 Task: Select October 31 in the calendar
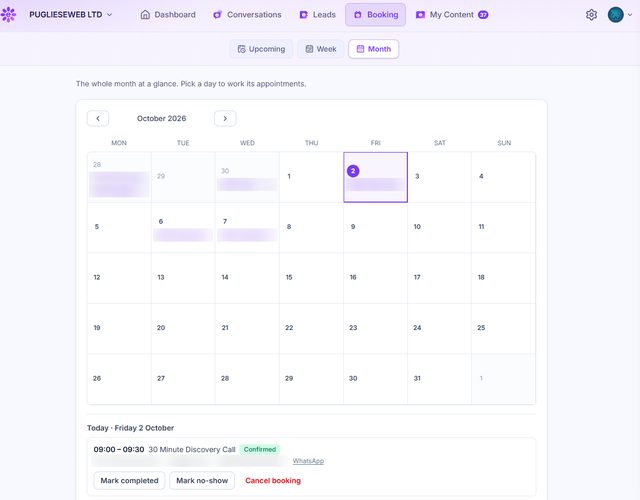[x=440, y=380]
